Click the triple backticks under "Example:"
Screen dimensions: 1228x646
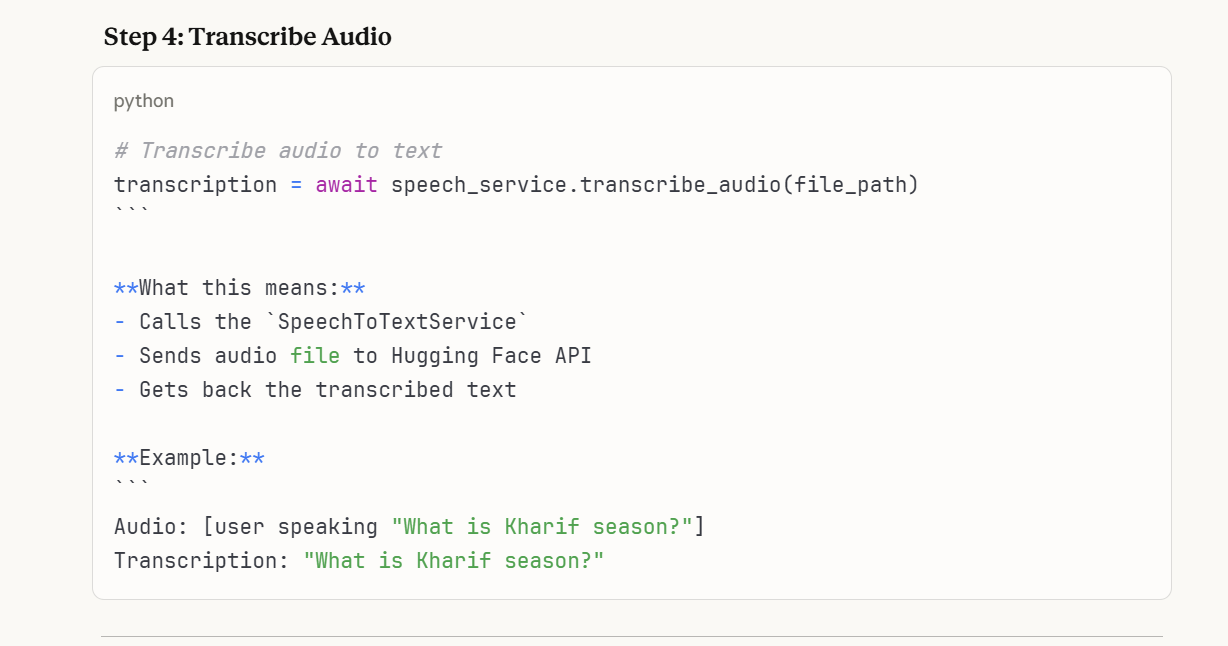tap(132, 486)
